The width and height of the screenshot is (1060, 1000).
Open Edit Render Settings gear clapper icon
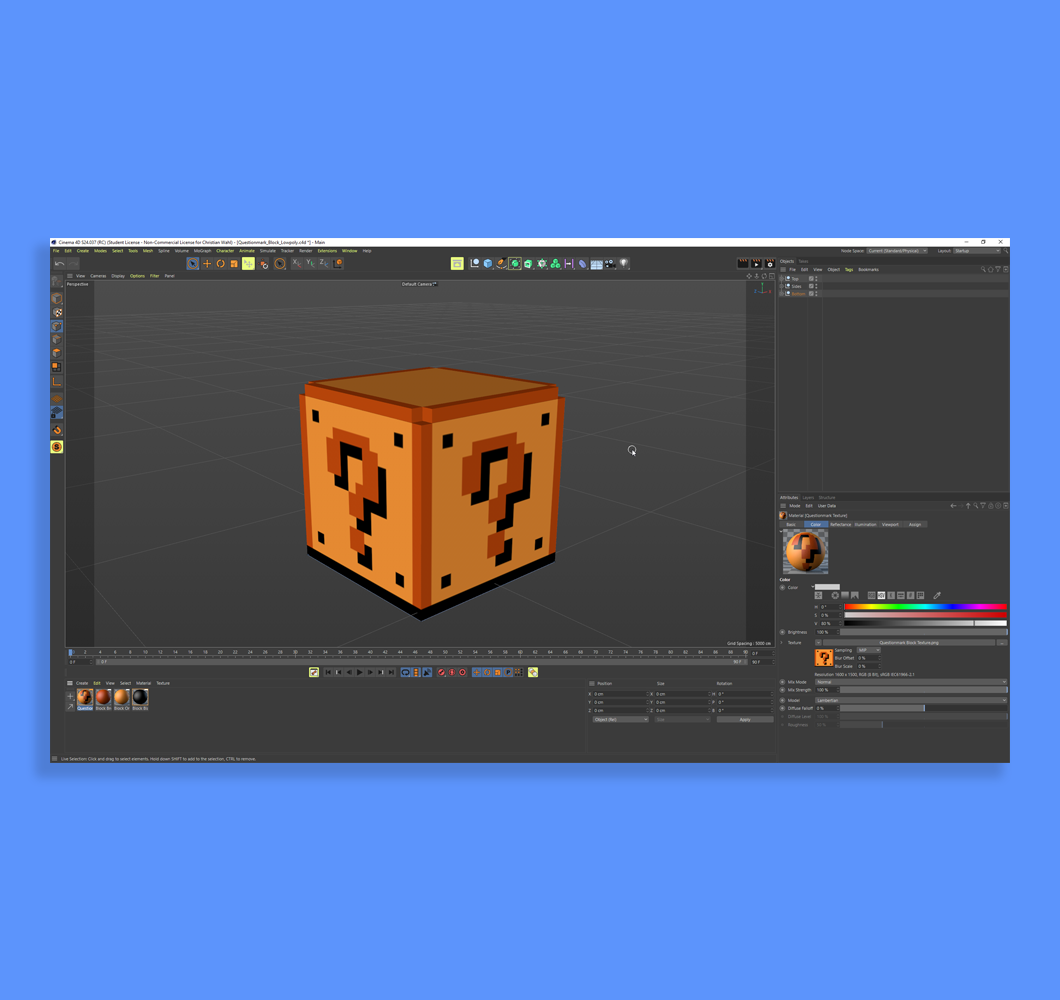[769, 264]
